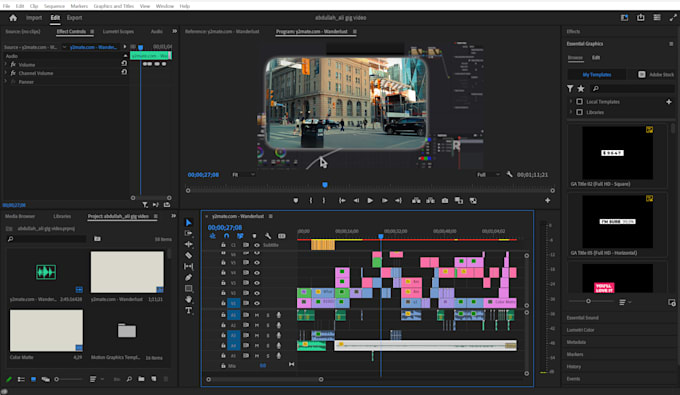680x395 pixels.
Task: Select the Slip tool
Action: pyautogui.click(x=189, y=266)
